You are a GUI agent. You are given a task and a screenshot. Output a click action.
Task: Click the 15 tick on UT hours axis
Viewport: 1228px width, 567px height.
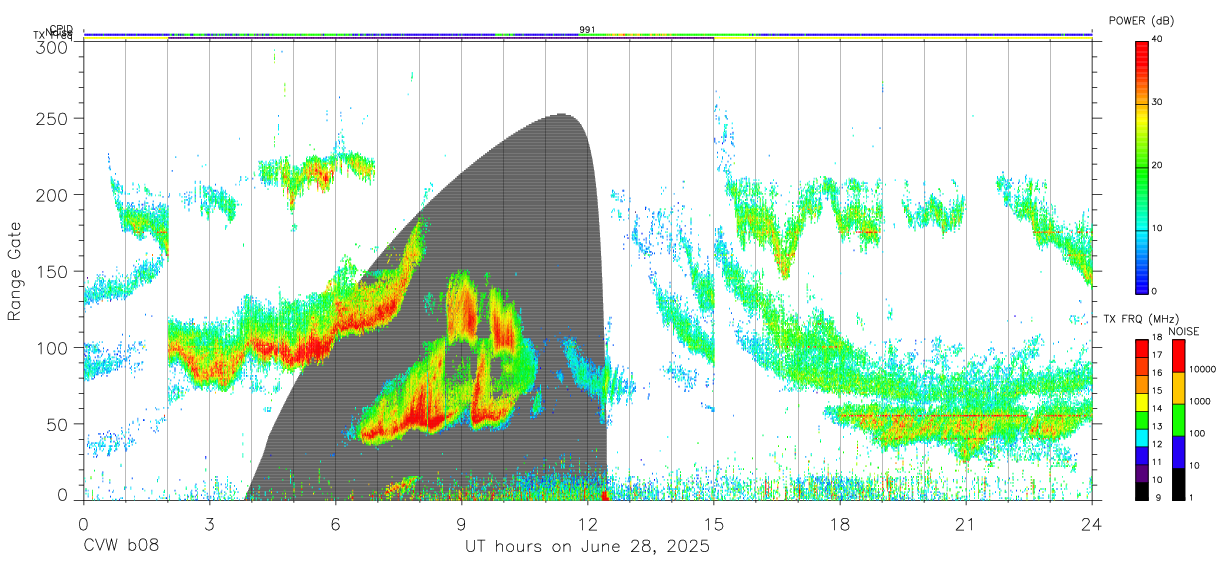coord(713,524)
